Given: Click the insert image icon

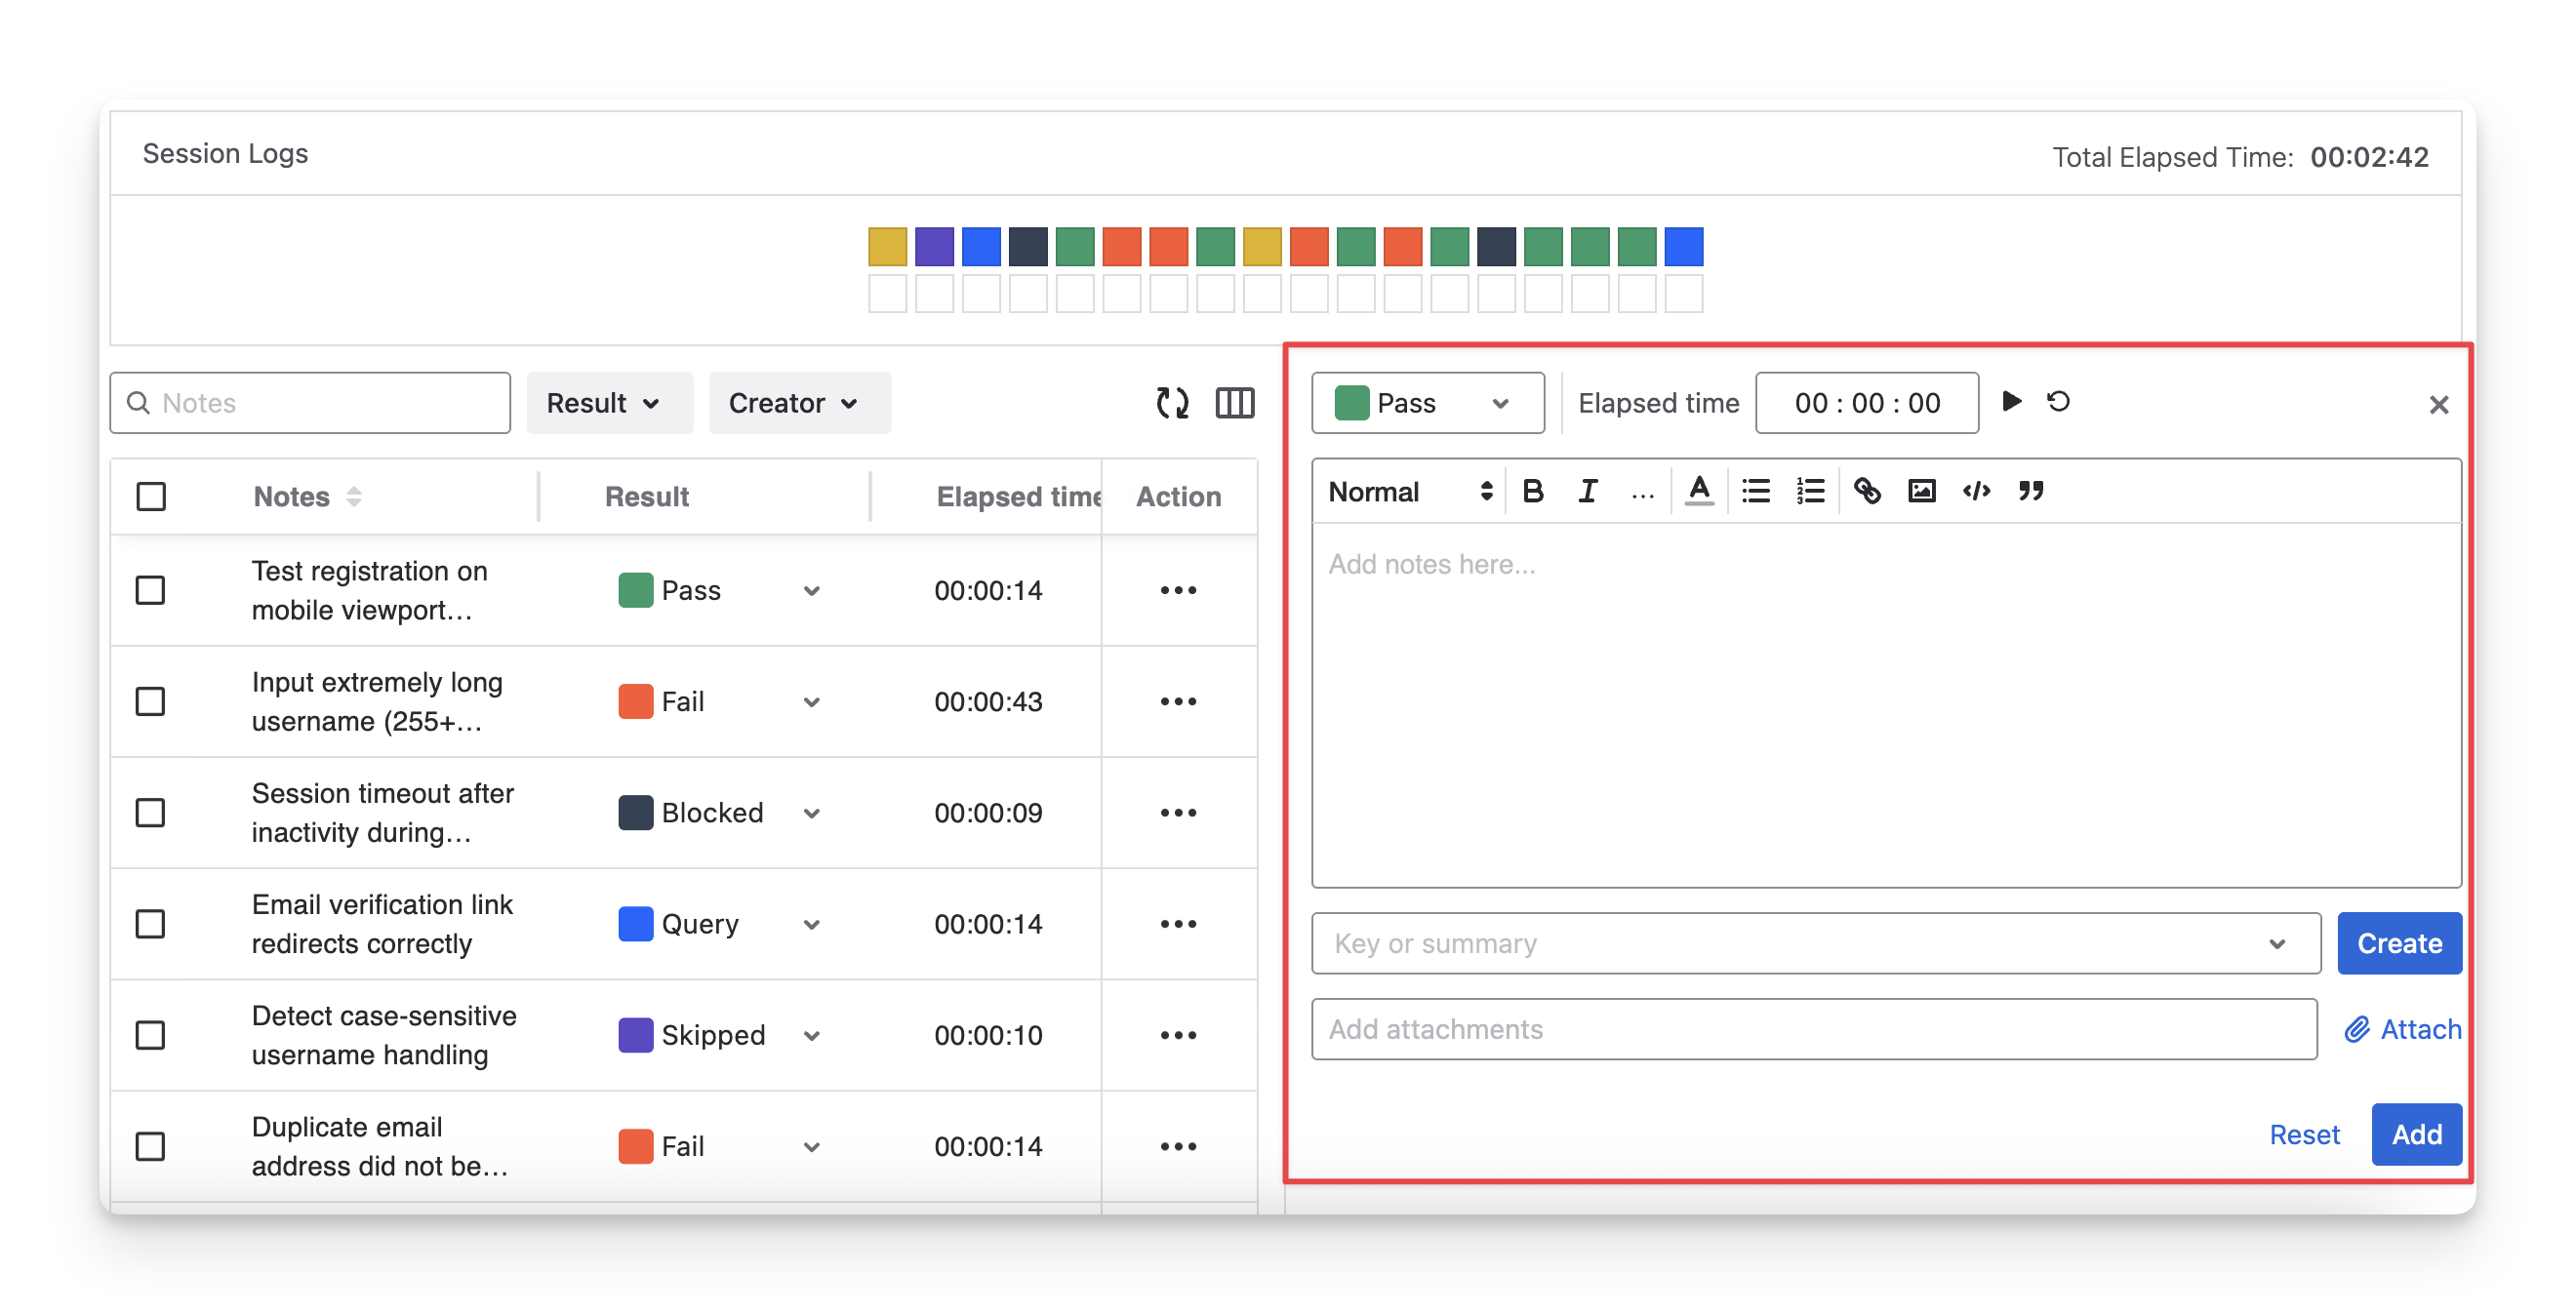Looking at the screenshot, I should (x=1921, y=491).
